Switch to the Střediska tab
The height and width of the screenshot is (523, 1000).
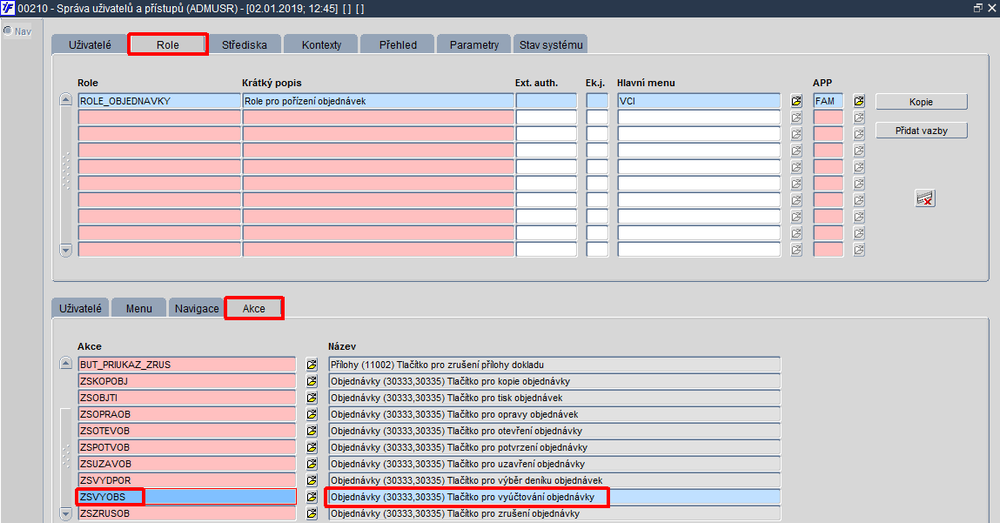[244, 45]
